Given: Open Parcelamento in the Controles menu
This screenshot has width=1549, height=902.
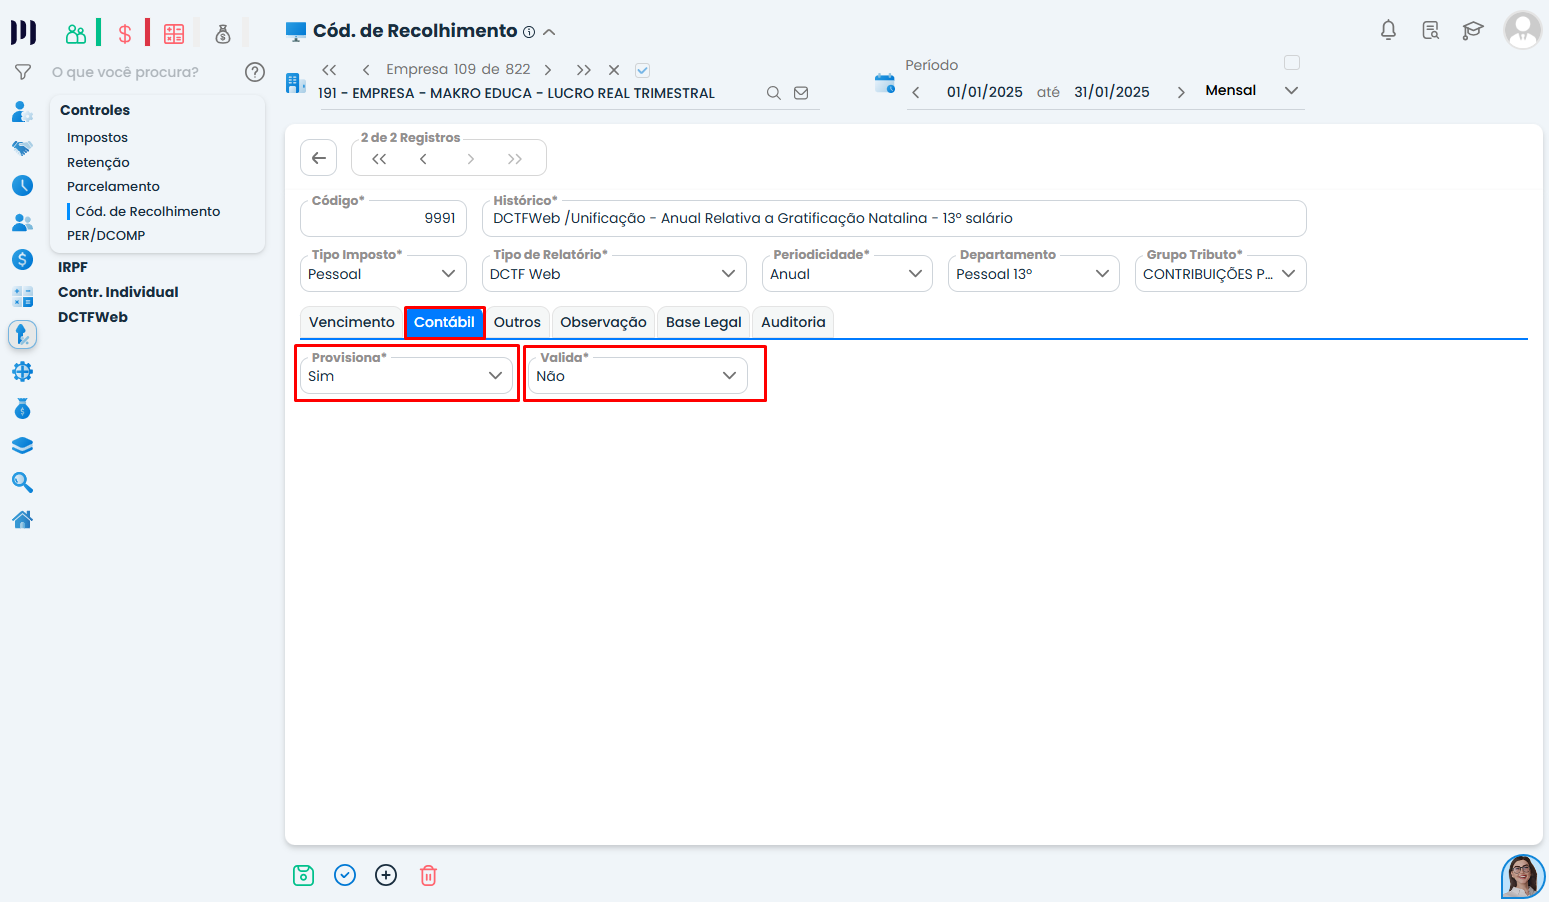Looking at the screenshot, I should click(x=113, y=186).
